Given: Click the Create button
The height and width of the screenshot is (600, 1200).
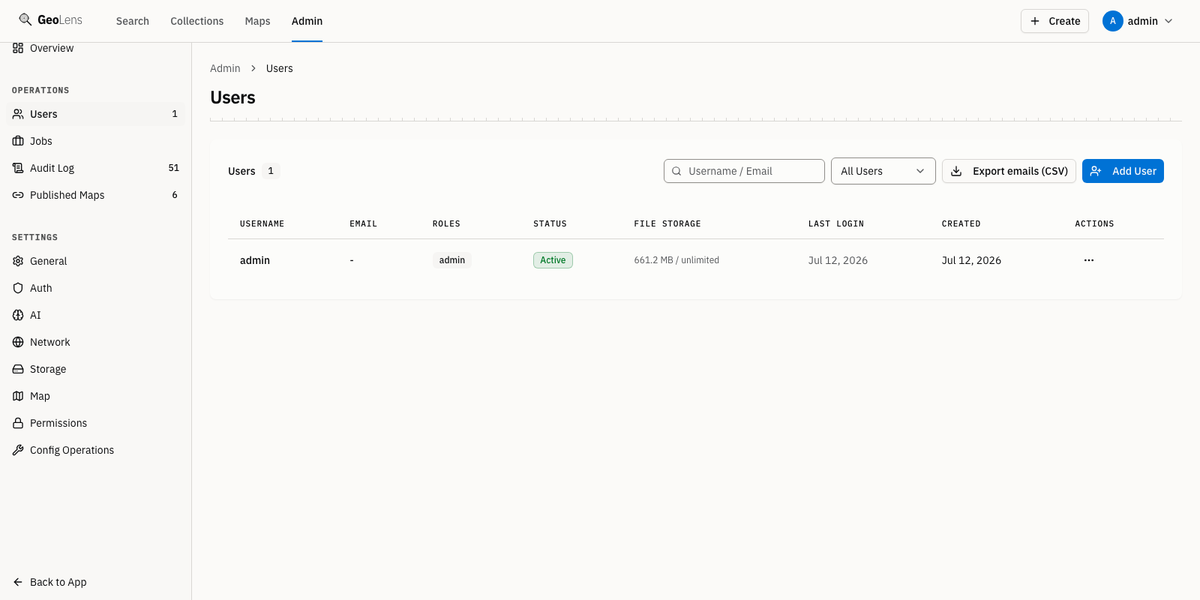Looking at the screenshot, I should coord(1055,21).
